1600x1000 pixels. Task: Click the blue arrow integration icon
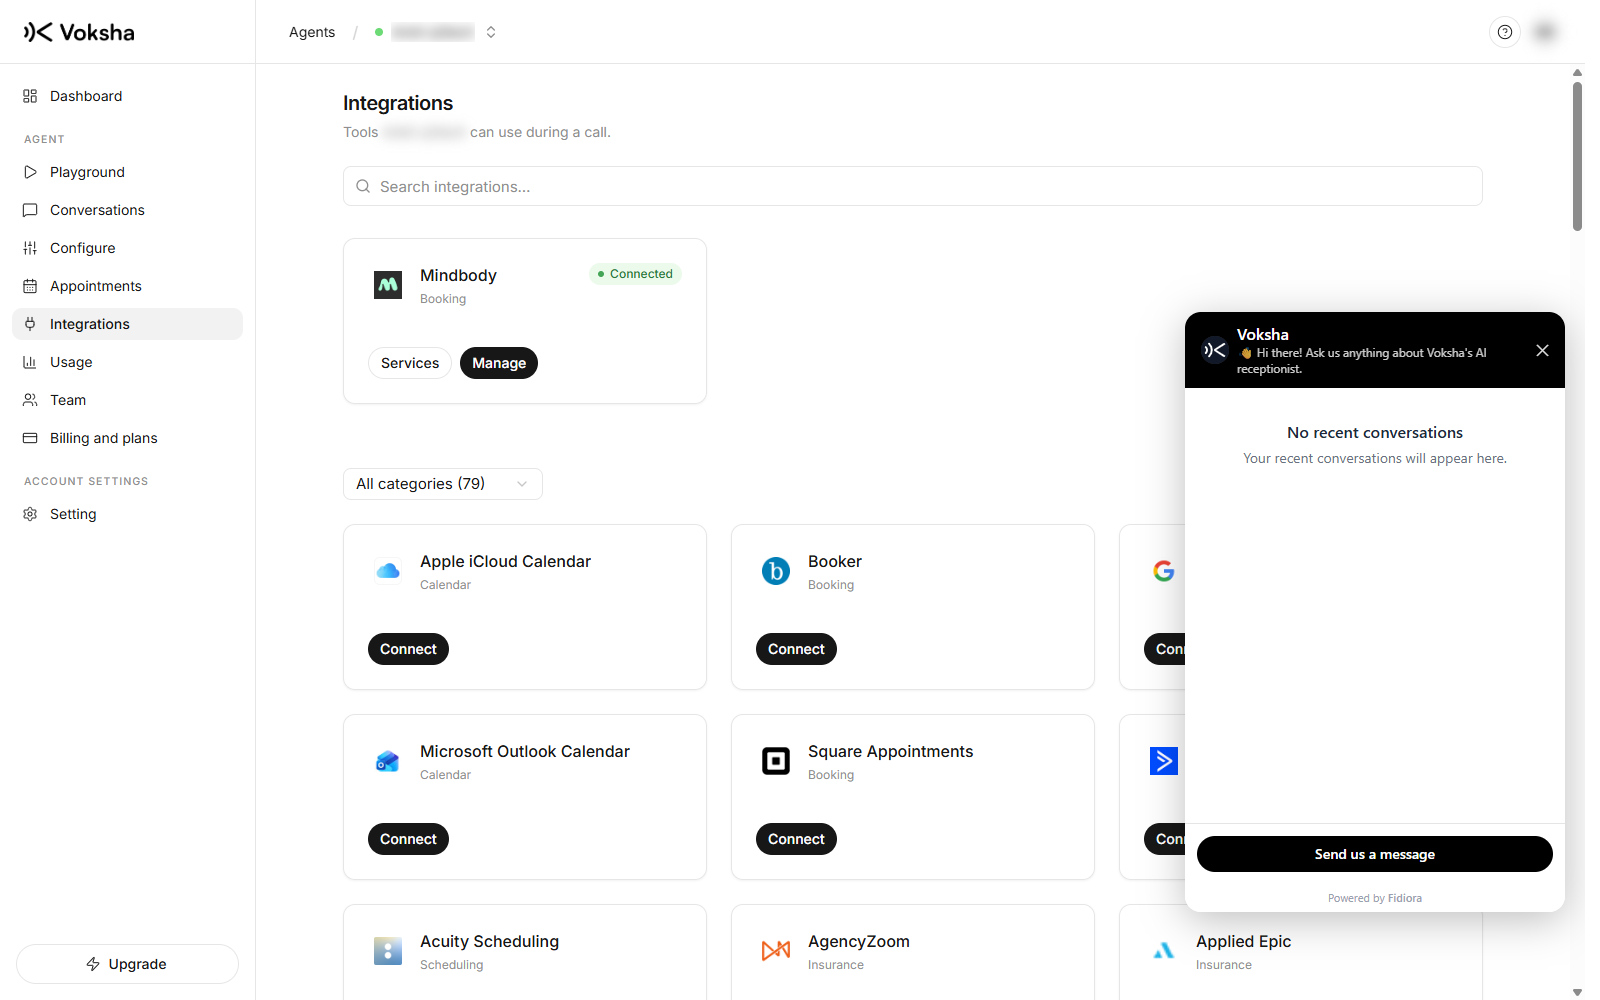(x=1164, y=761)
